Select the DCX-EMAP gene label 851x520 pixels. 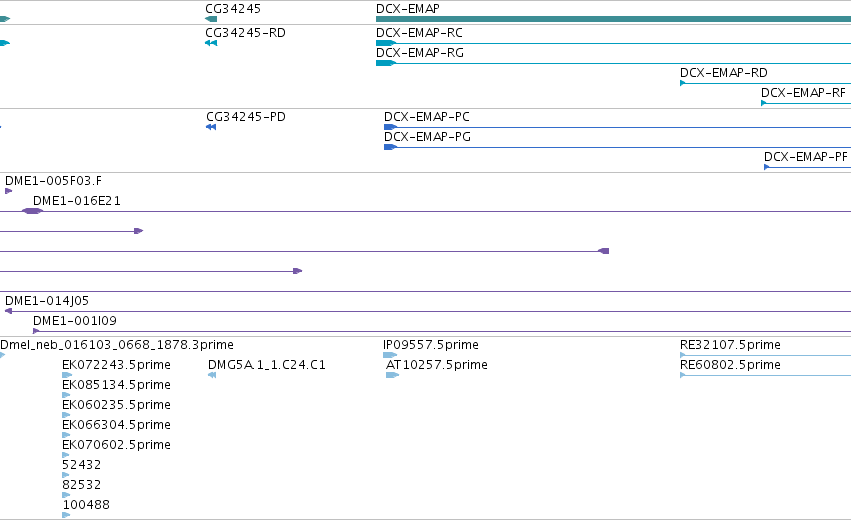(x=408, y=9)
